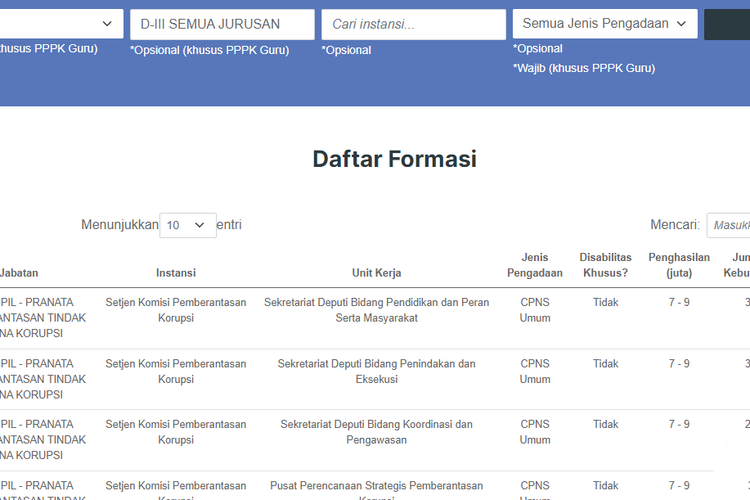Click the first row's 7 - 9 salary cell

[x=679, y=303]
